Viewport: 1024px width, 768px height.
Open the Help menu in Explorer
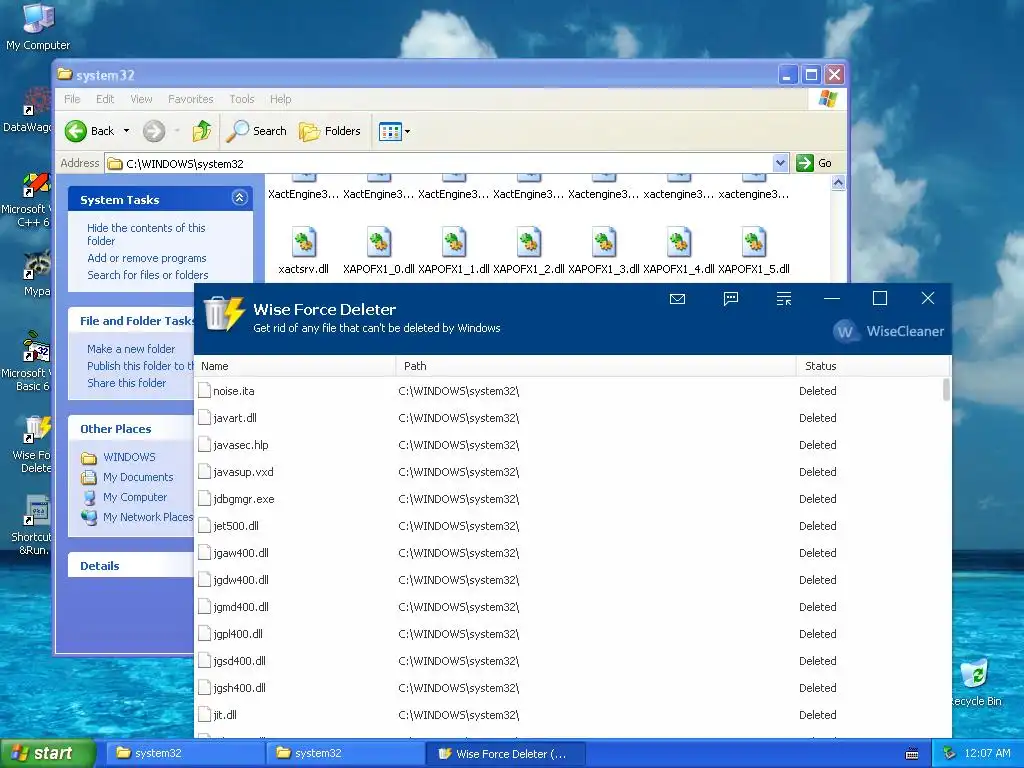coord(280,99)
